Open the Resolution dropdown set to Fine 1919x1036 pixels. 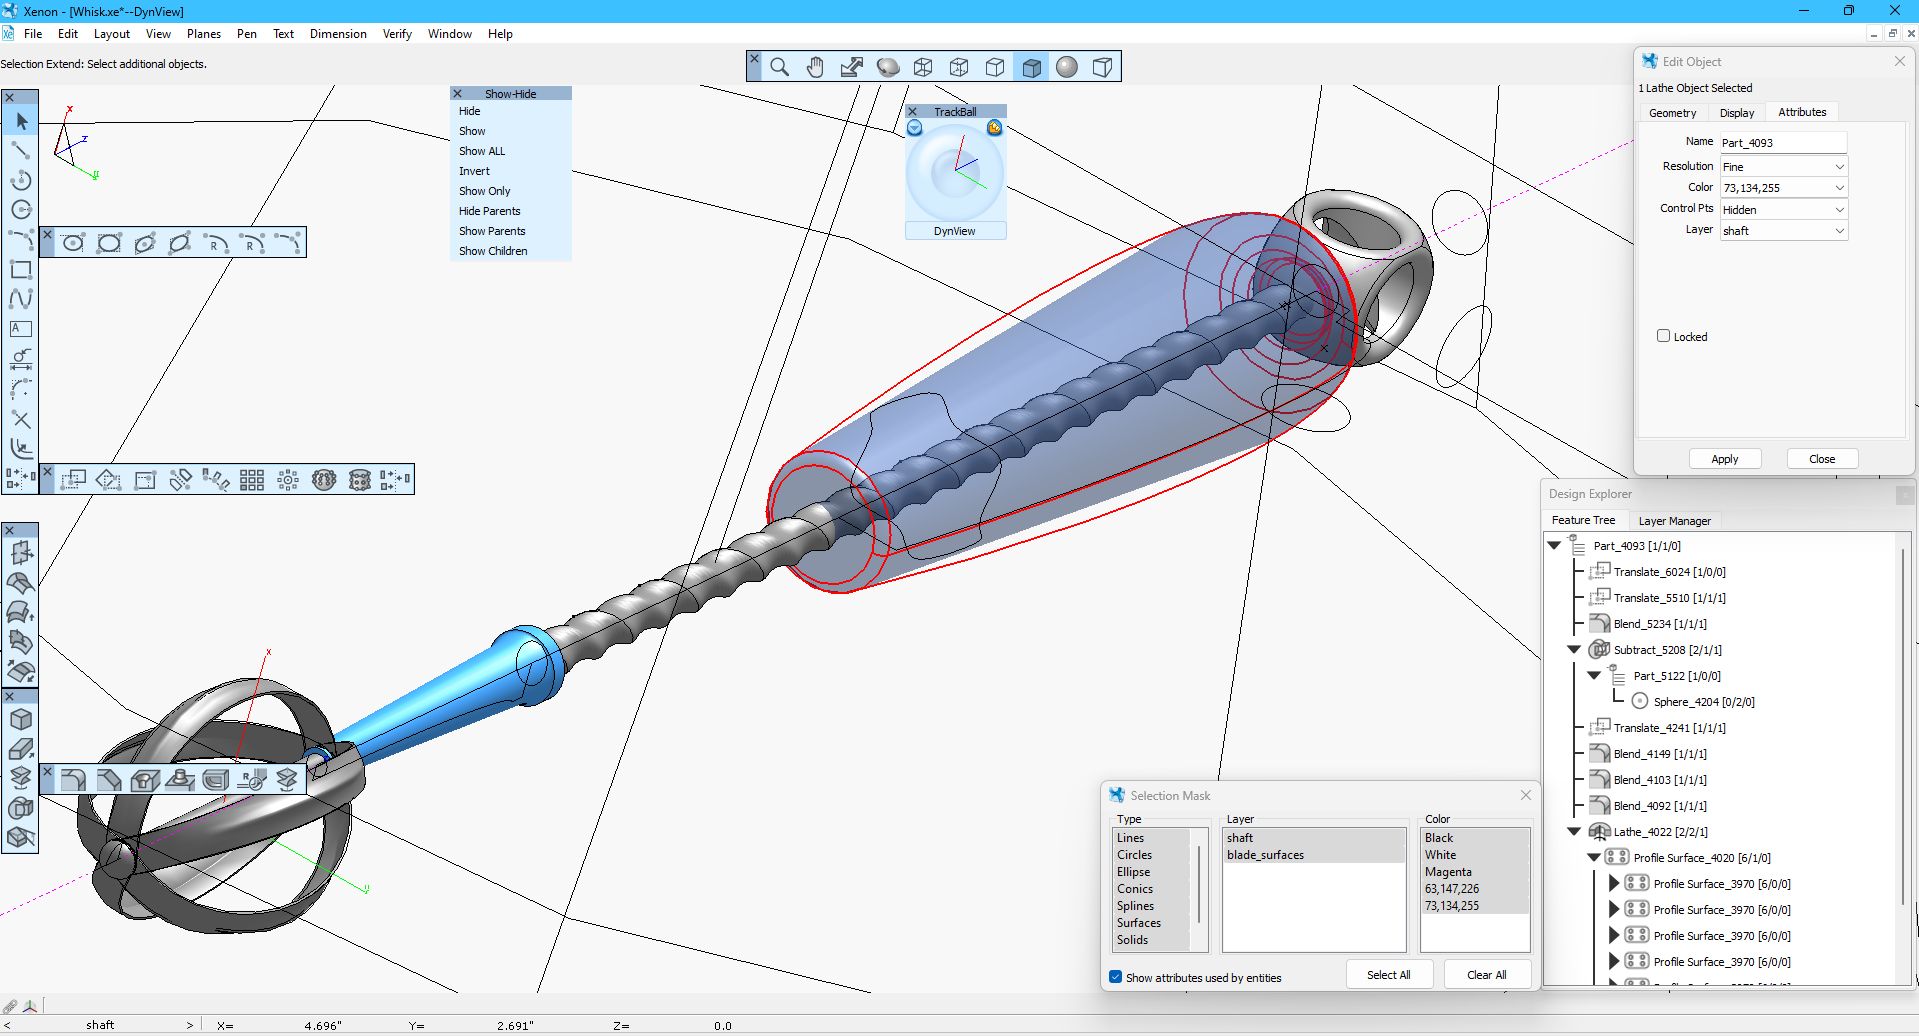click(x=1783, y=166)
